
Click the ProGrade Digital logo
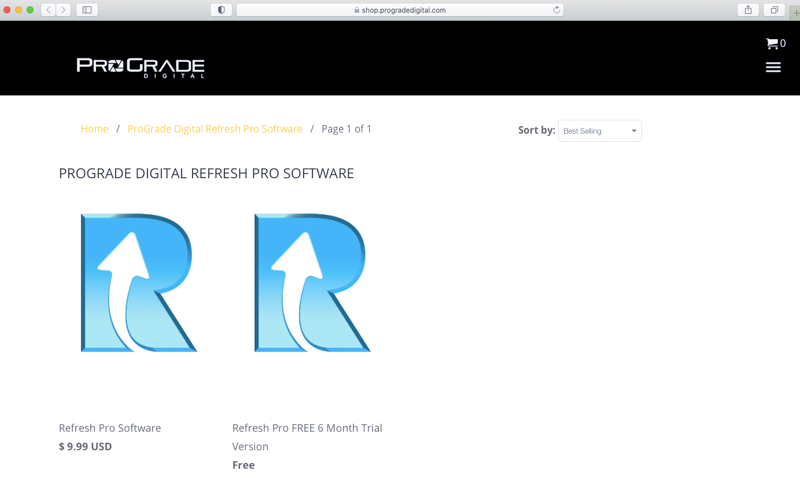140,68
